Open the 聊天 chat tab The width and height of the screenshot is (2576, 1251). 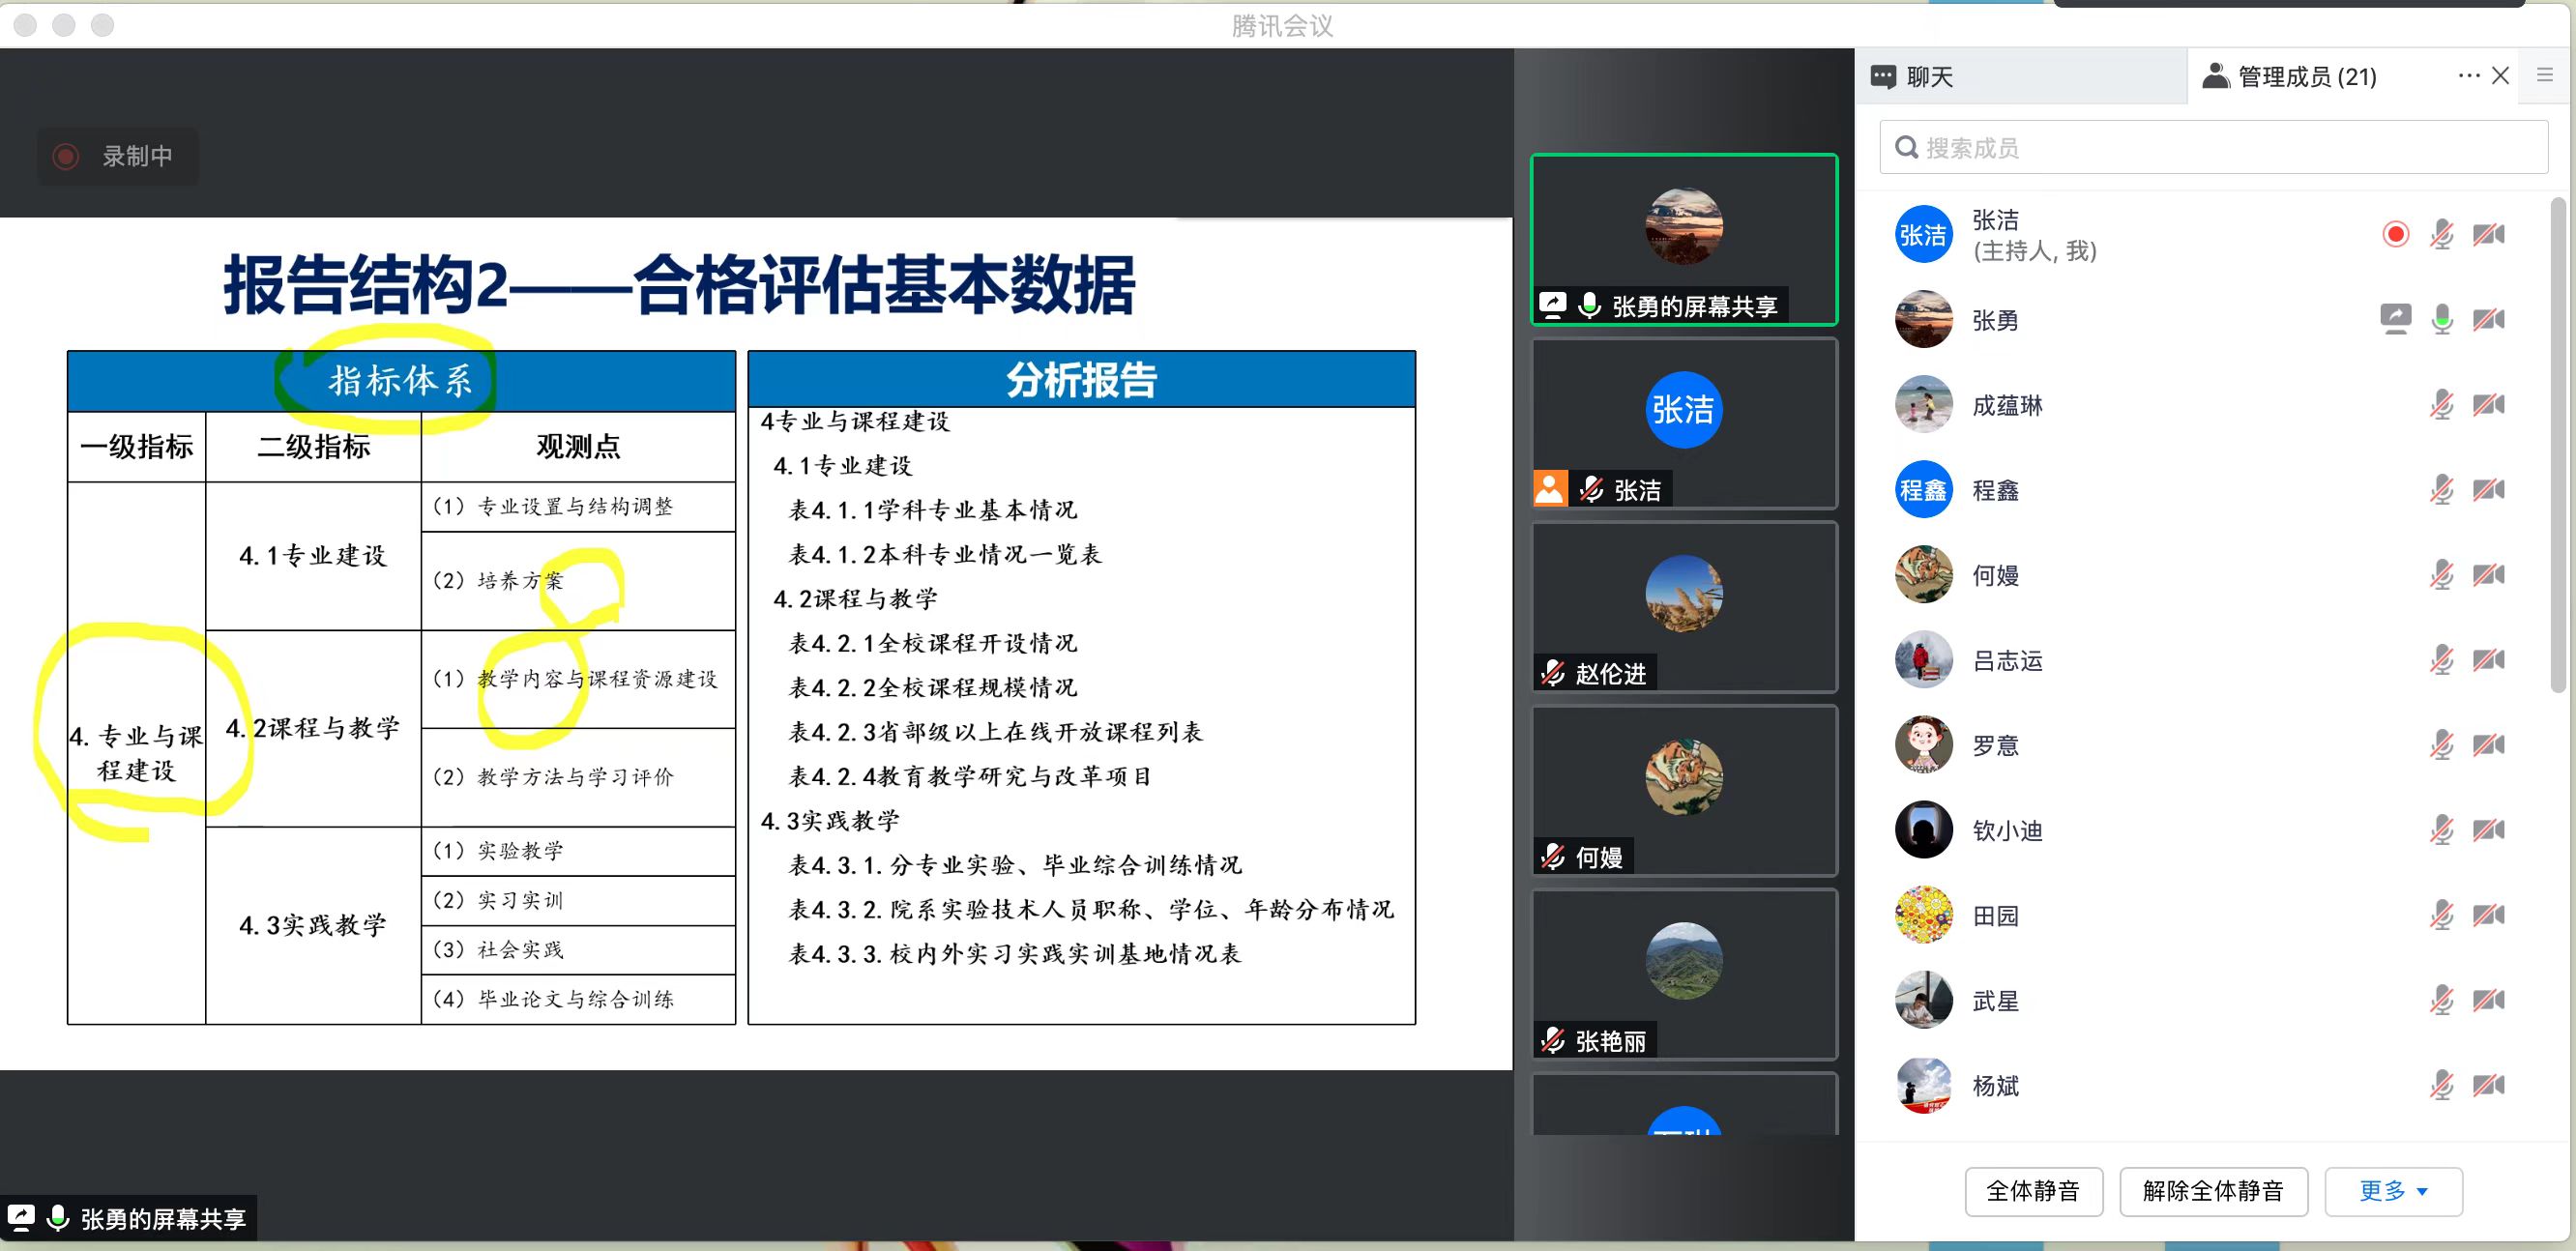2021,77
